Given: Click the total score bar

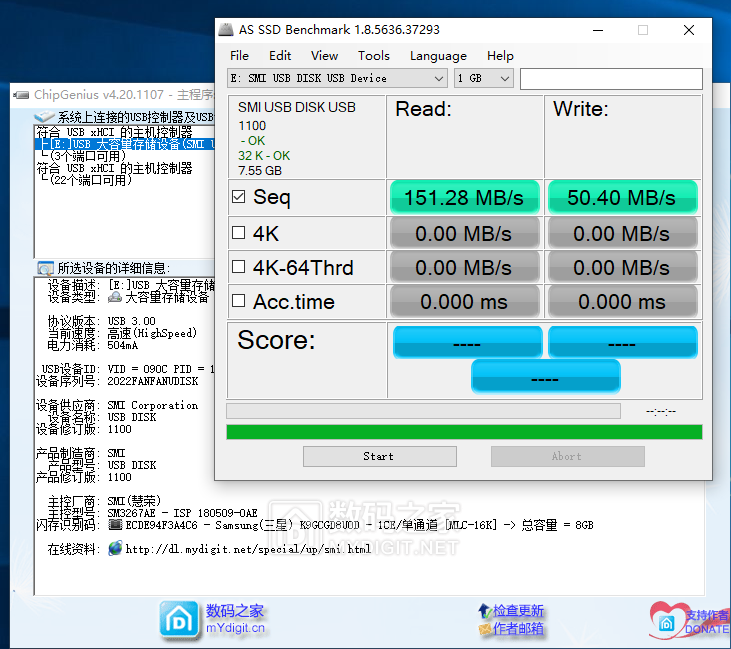Looking at the screenshot, I should [545, 376].
